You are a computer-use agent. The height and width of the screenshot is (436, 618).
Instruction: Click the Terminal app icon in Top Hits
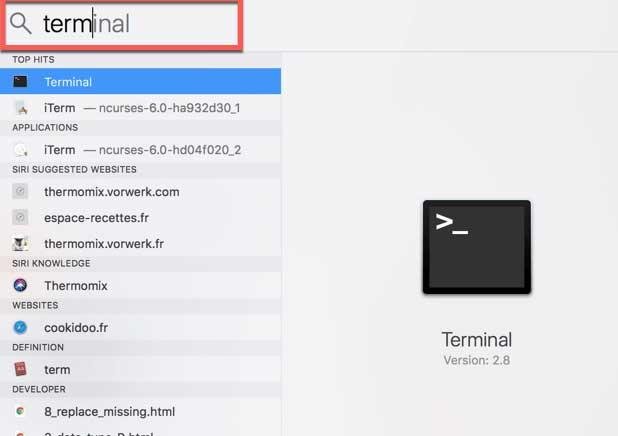(20, 82)
